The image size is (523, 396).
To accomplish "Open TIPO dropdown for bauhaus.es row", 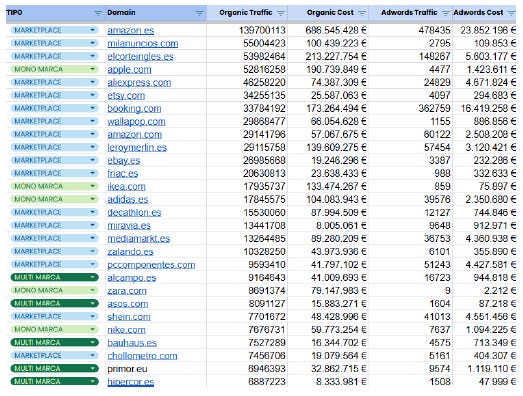I will coord(92,342).
